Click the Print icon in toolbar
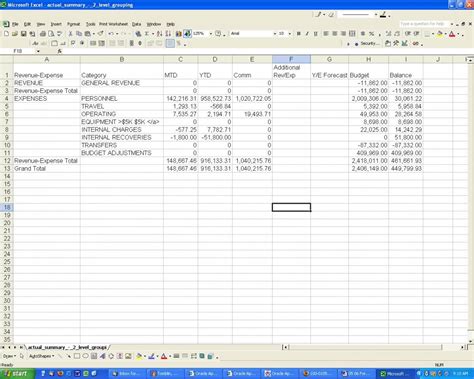The image size is (474, 379). (43, 34)
